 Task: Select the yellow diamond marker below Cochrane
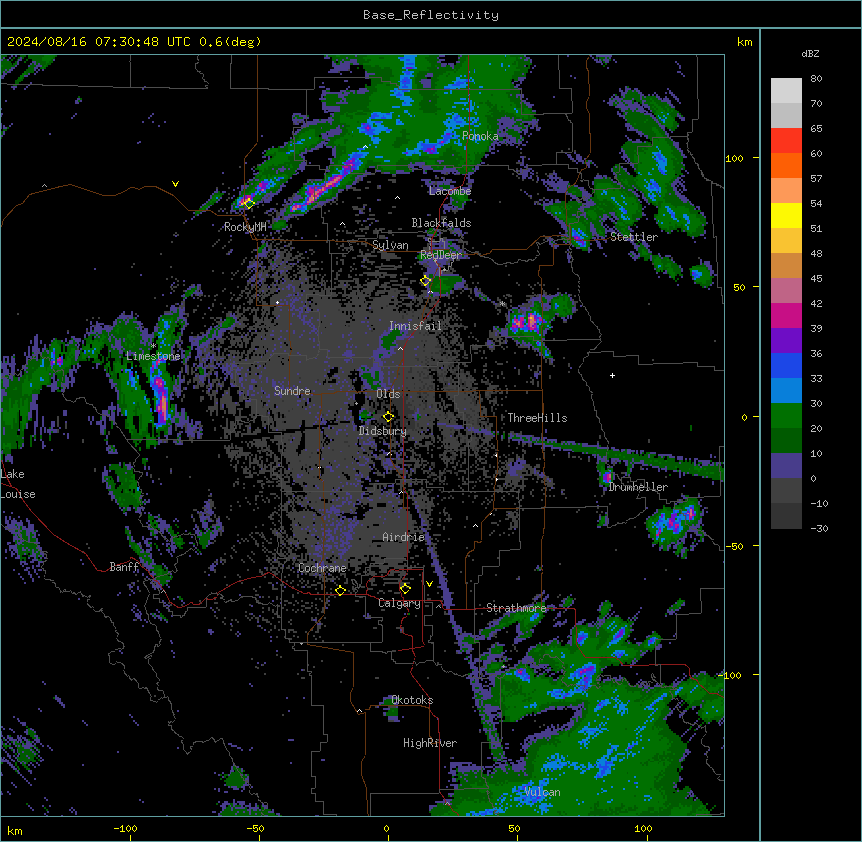point(340,590)
